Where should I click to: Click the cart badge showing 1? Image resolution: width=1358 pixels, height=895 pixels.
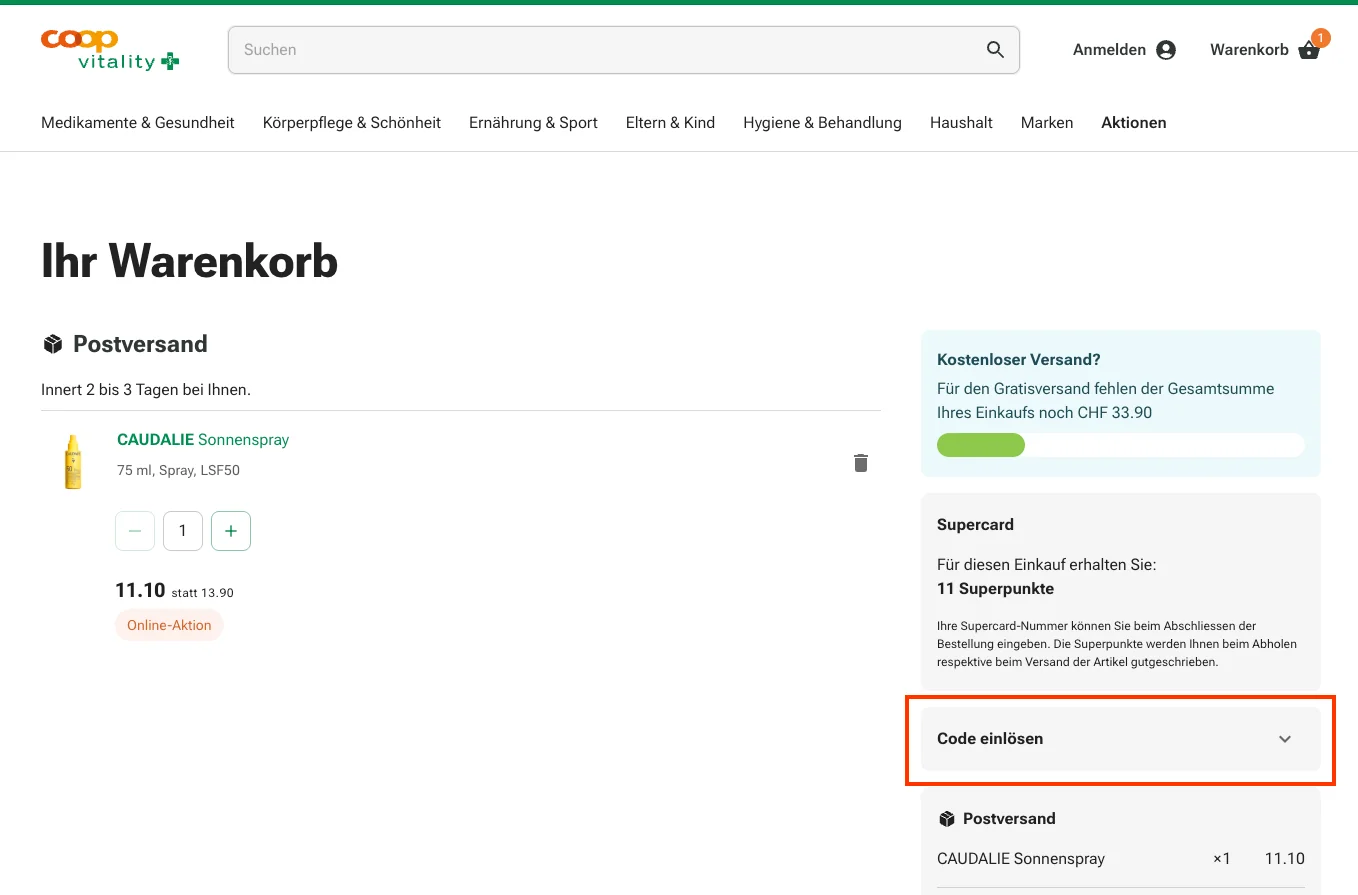(1321, 38)
